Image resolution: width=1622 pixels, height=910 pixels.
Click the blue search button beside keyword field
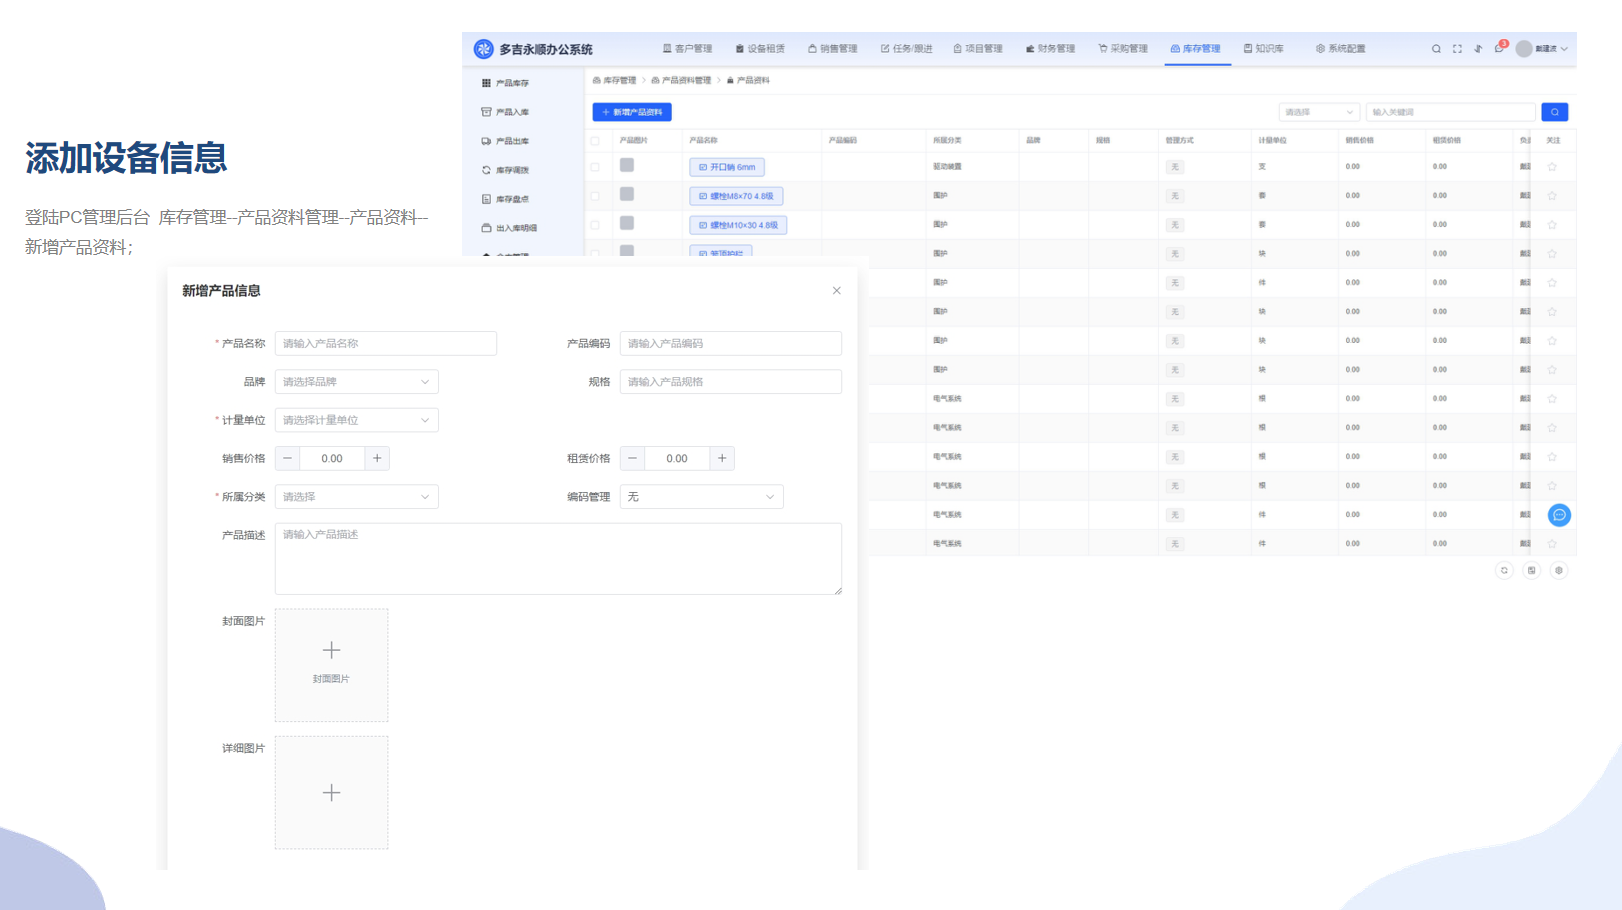(1554, 112)
